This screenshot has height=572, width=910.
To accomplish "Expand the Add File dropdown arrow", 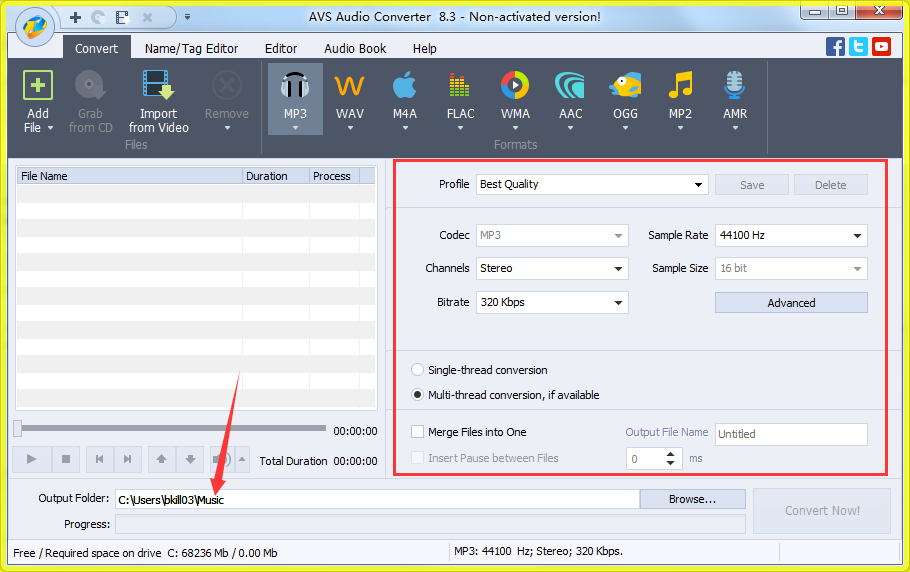I will 50,128.
